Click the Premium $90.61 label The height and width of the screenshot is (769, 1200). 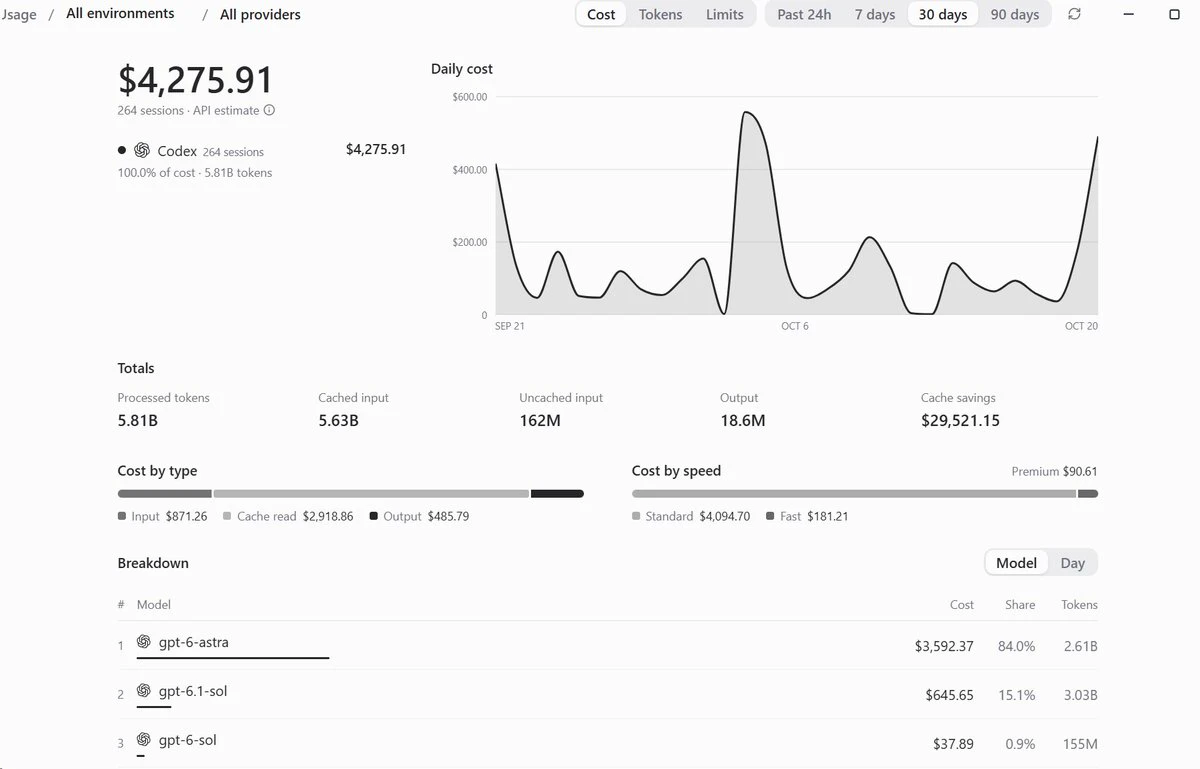tap(1054, 471)
